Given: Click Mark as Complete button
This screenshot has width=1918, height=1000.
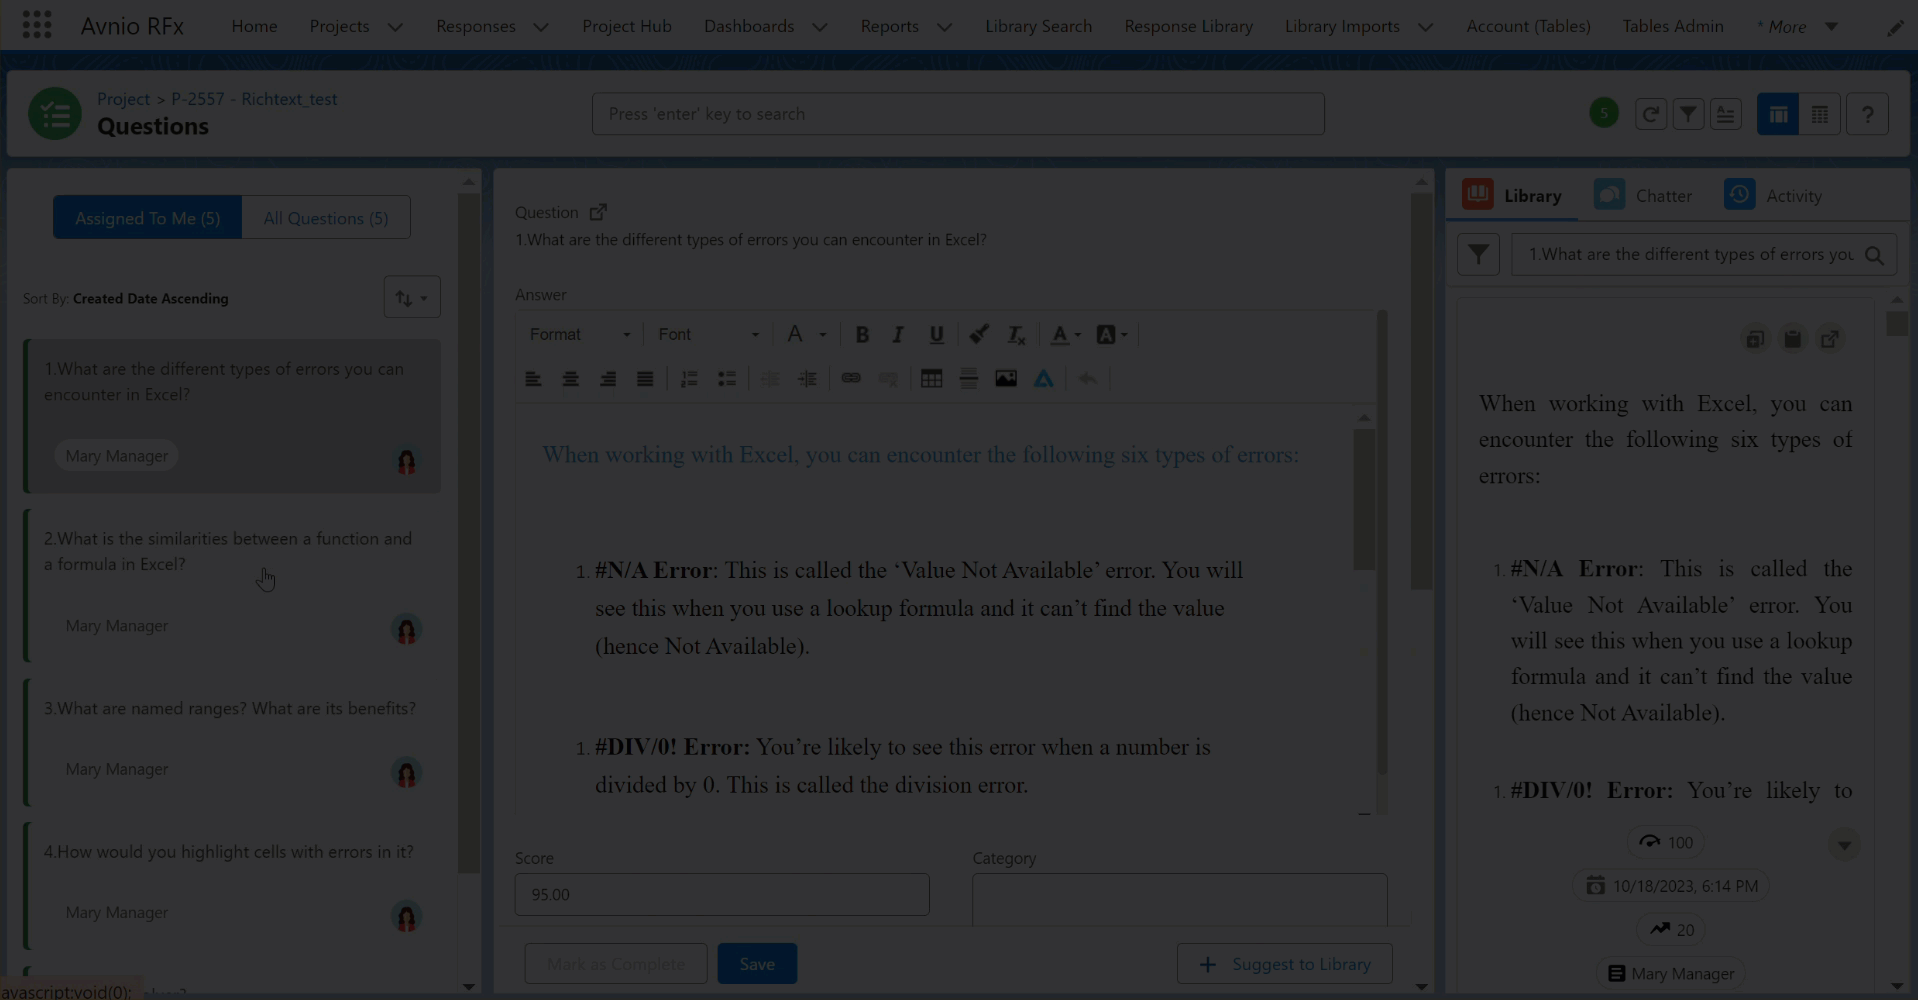Looking at the screenshot, I should (x=616, y=964).
